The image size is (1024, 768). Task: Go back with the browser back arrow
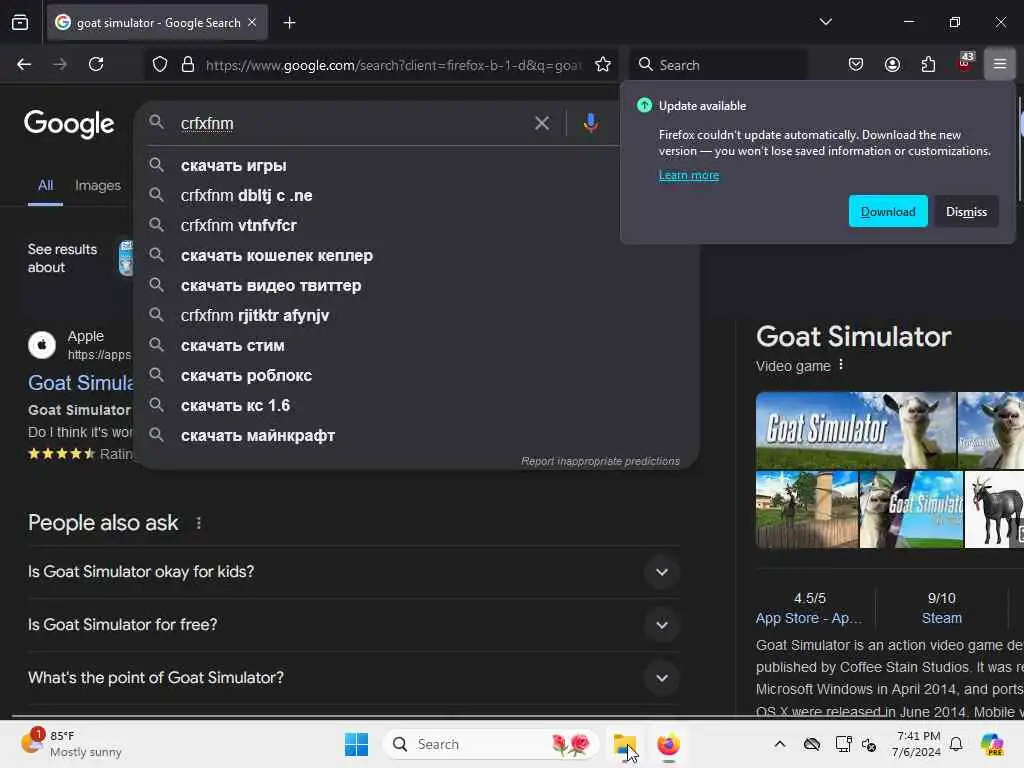pyautogui.click(x=24, y=64)
